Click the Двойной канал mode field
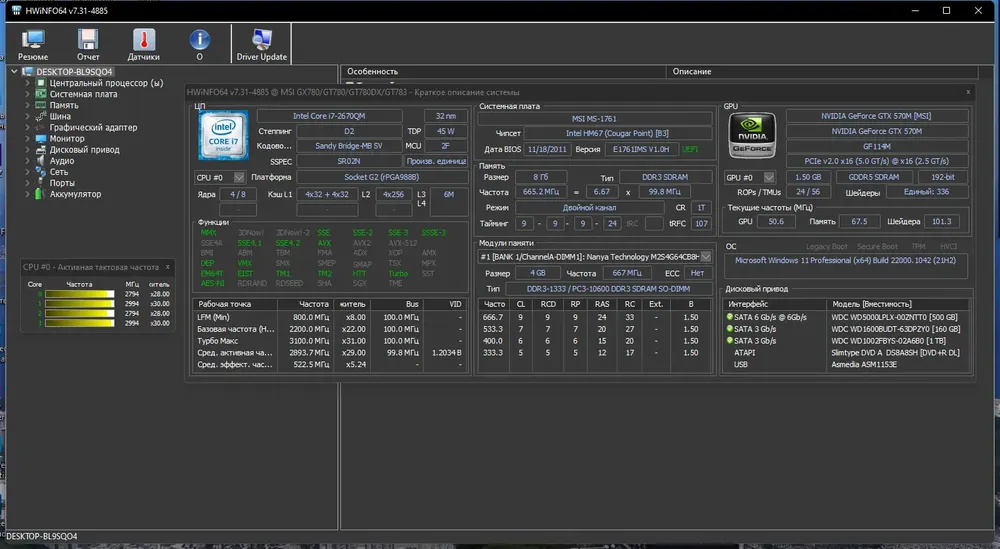1000x549 pixels. [589, 208]
